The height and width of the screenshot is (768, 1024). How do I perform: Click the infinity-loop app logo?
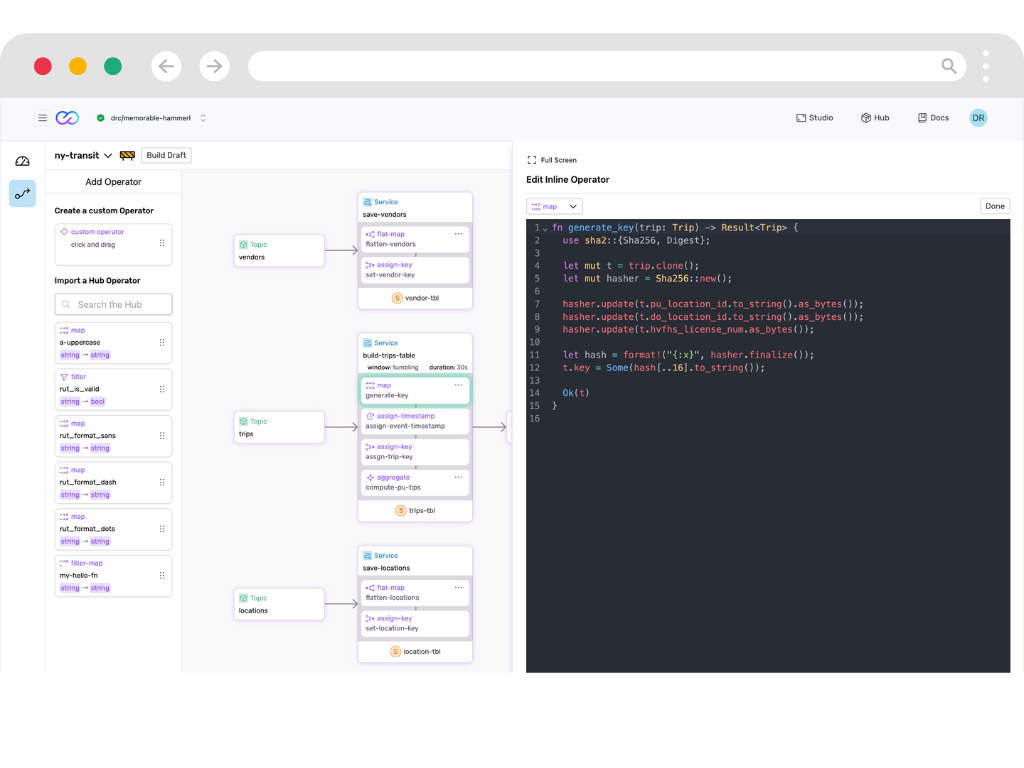pyautogui.click(x=67, y=118)
